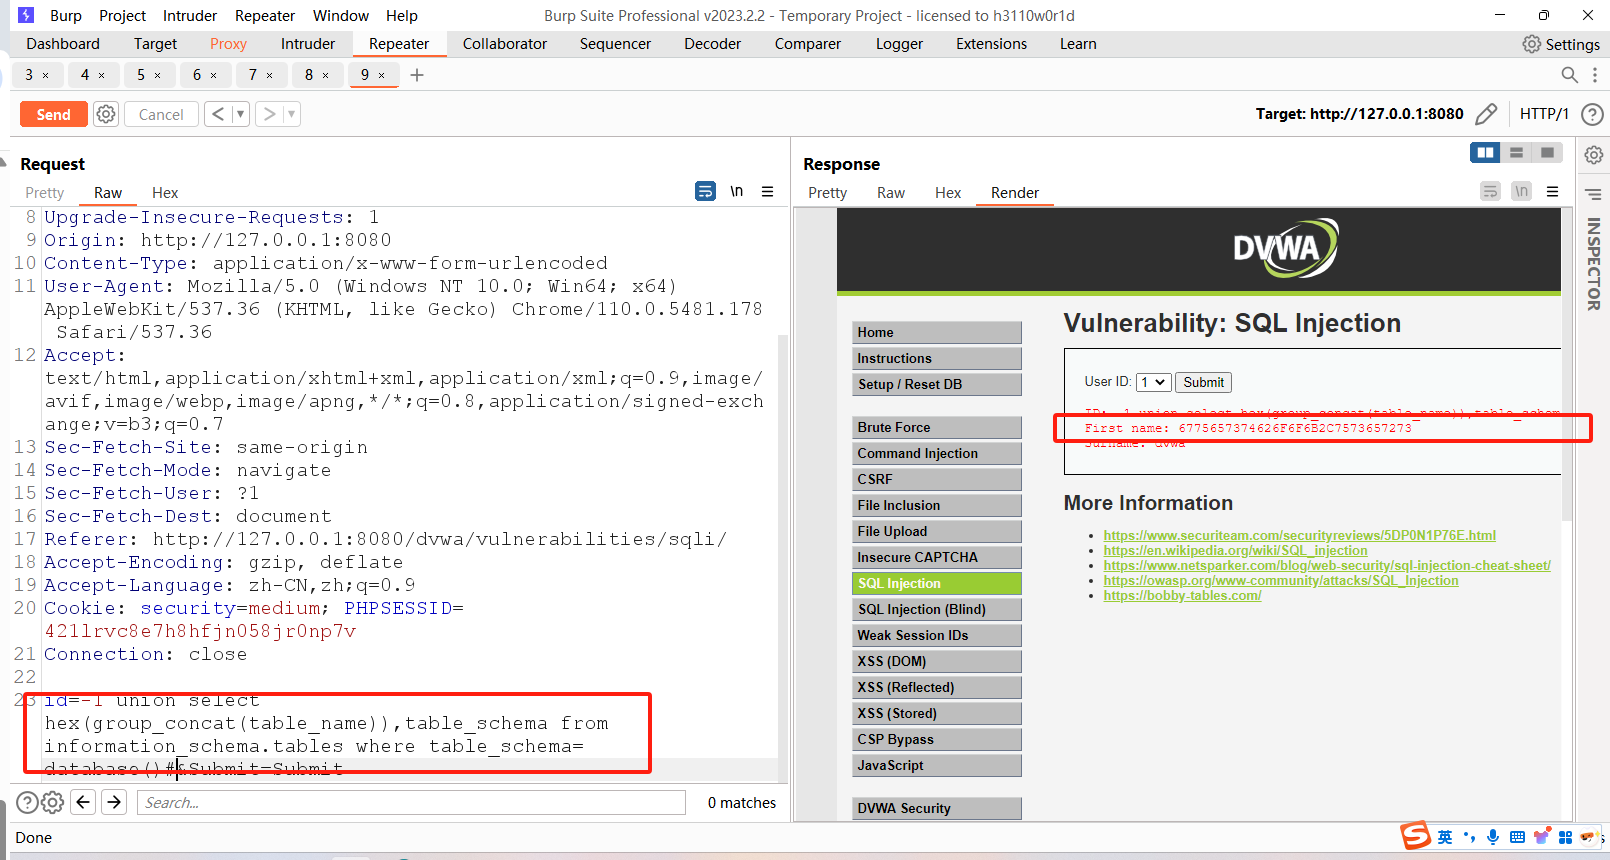Open the Intruder tool tab

coord(308,44)
